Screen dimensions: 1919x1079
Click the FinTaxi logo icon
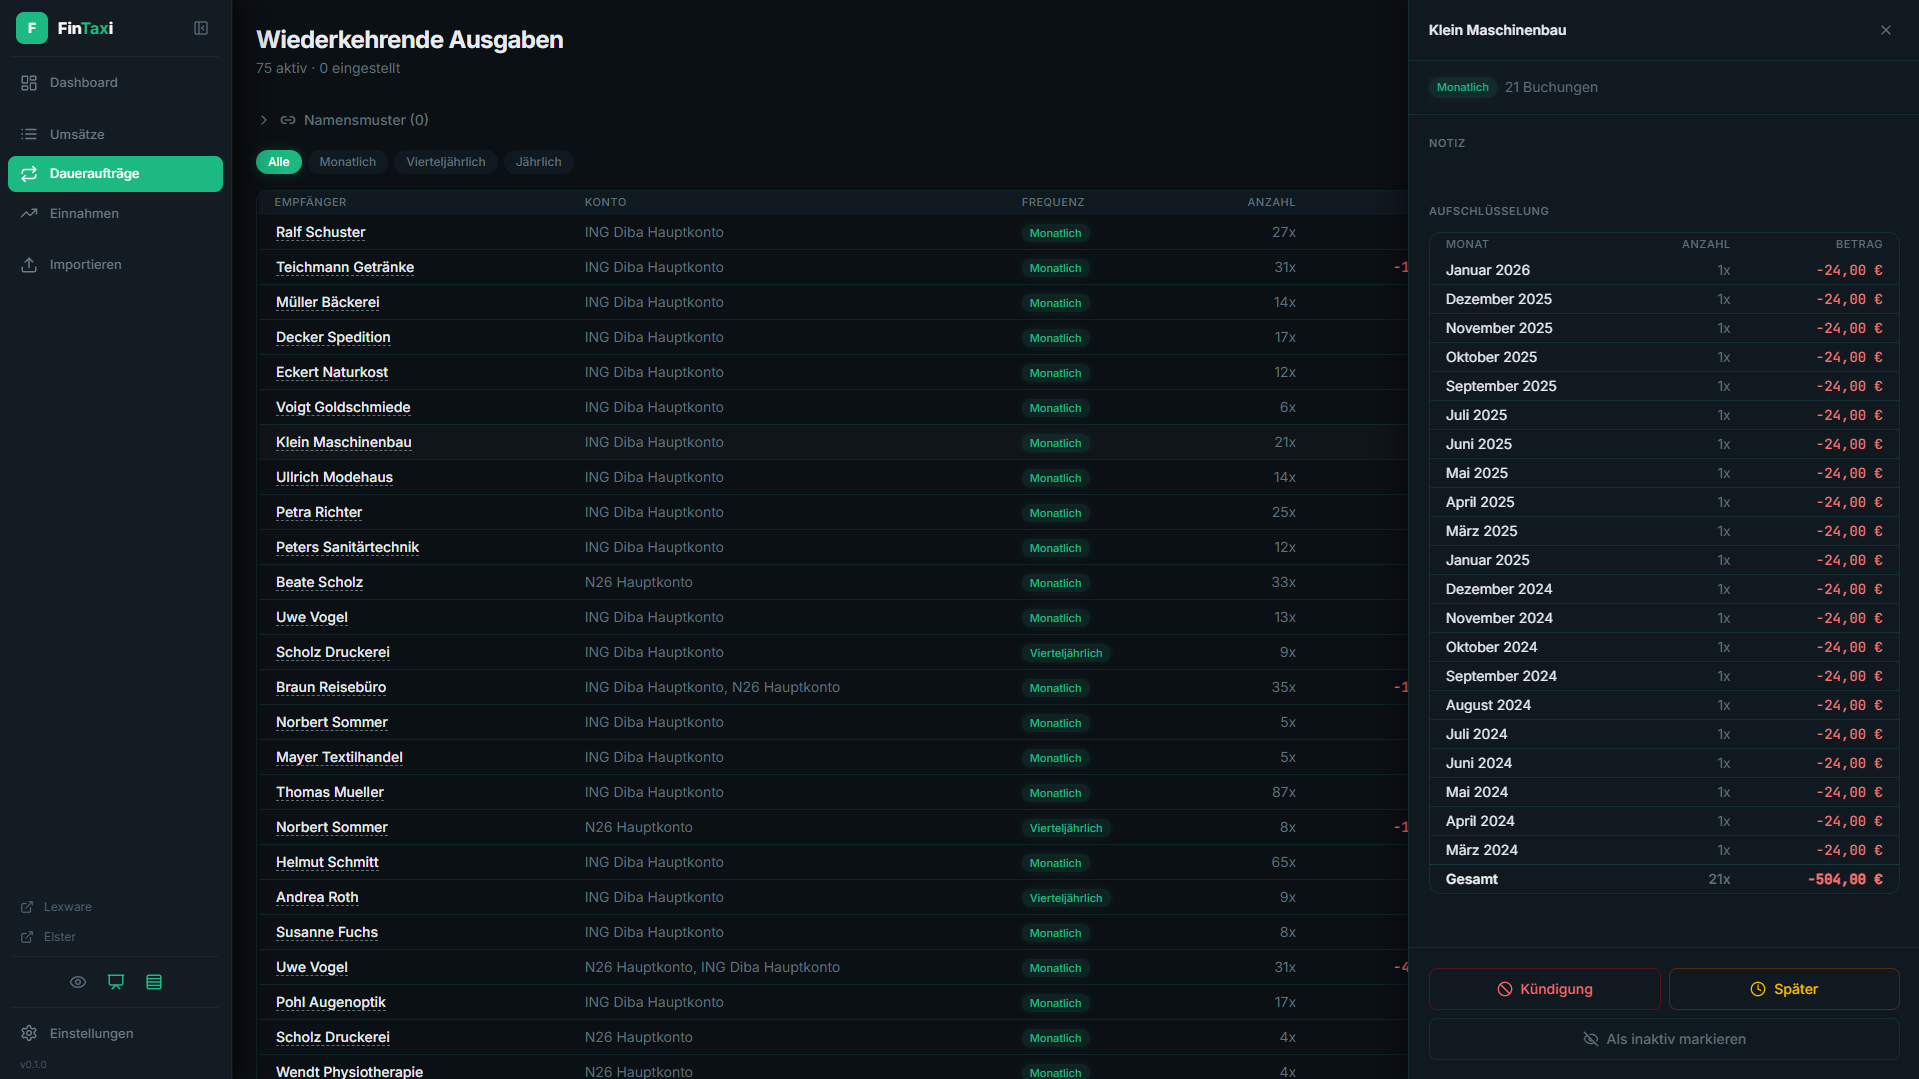32,28
